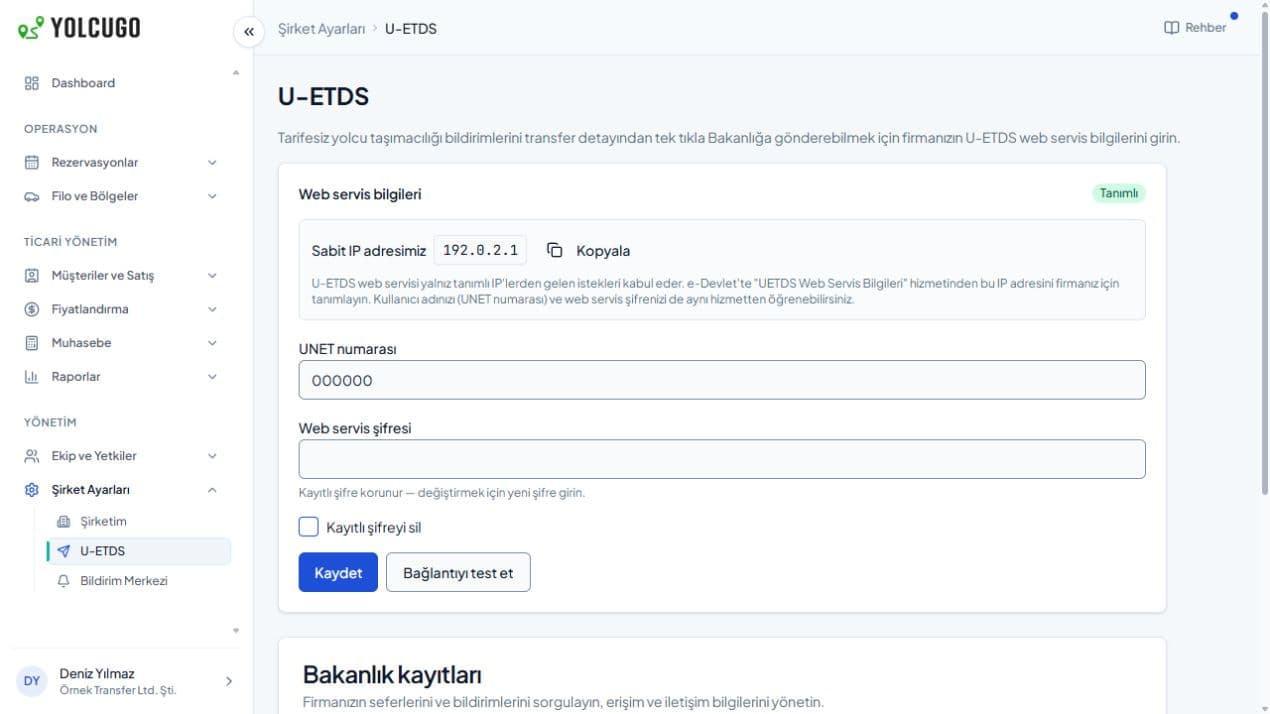
Task: Click the Bakanlık kayıtları heading
Action: tap(393, 673)
